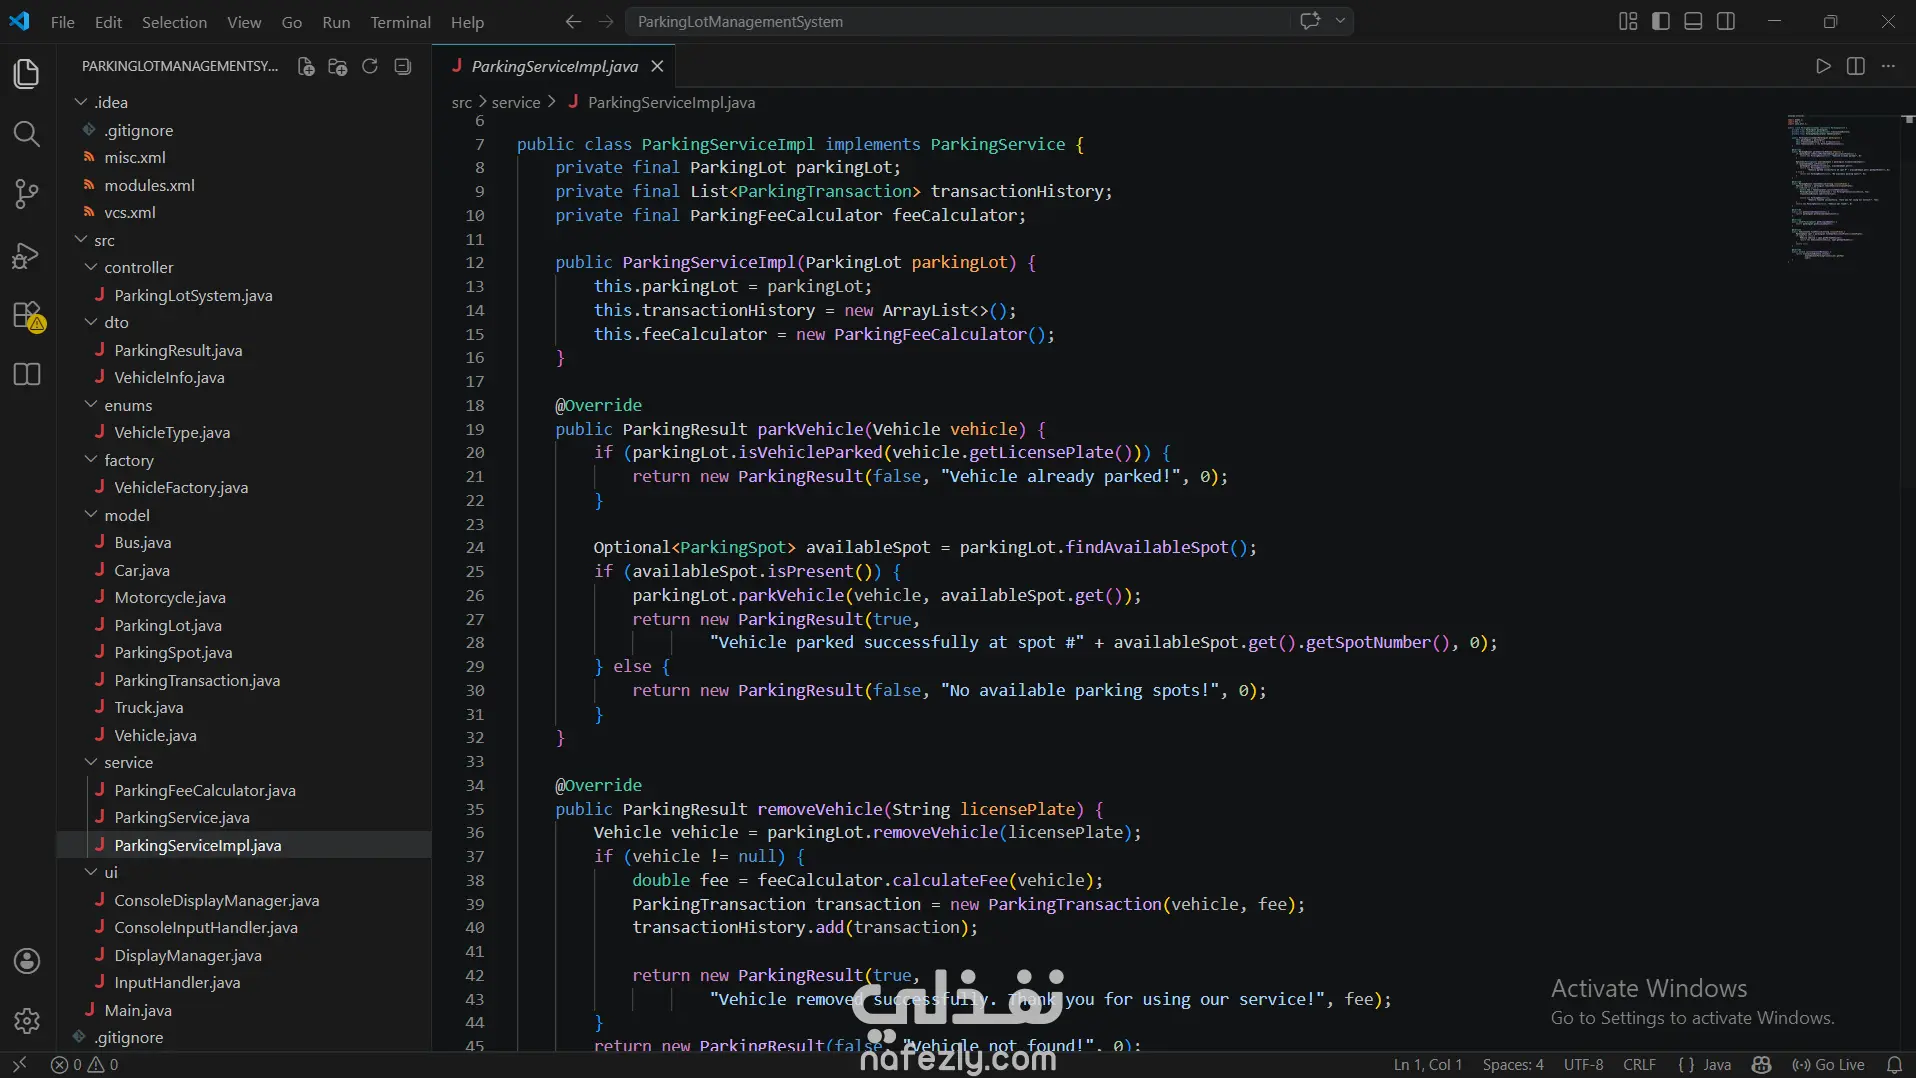
Task: Open ParkingFeeCalculator.java in tree
Action: (x=244, y=790)
